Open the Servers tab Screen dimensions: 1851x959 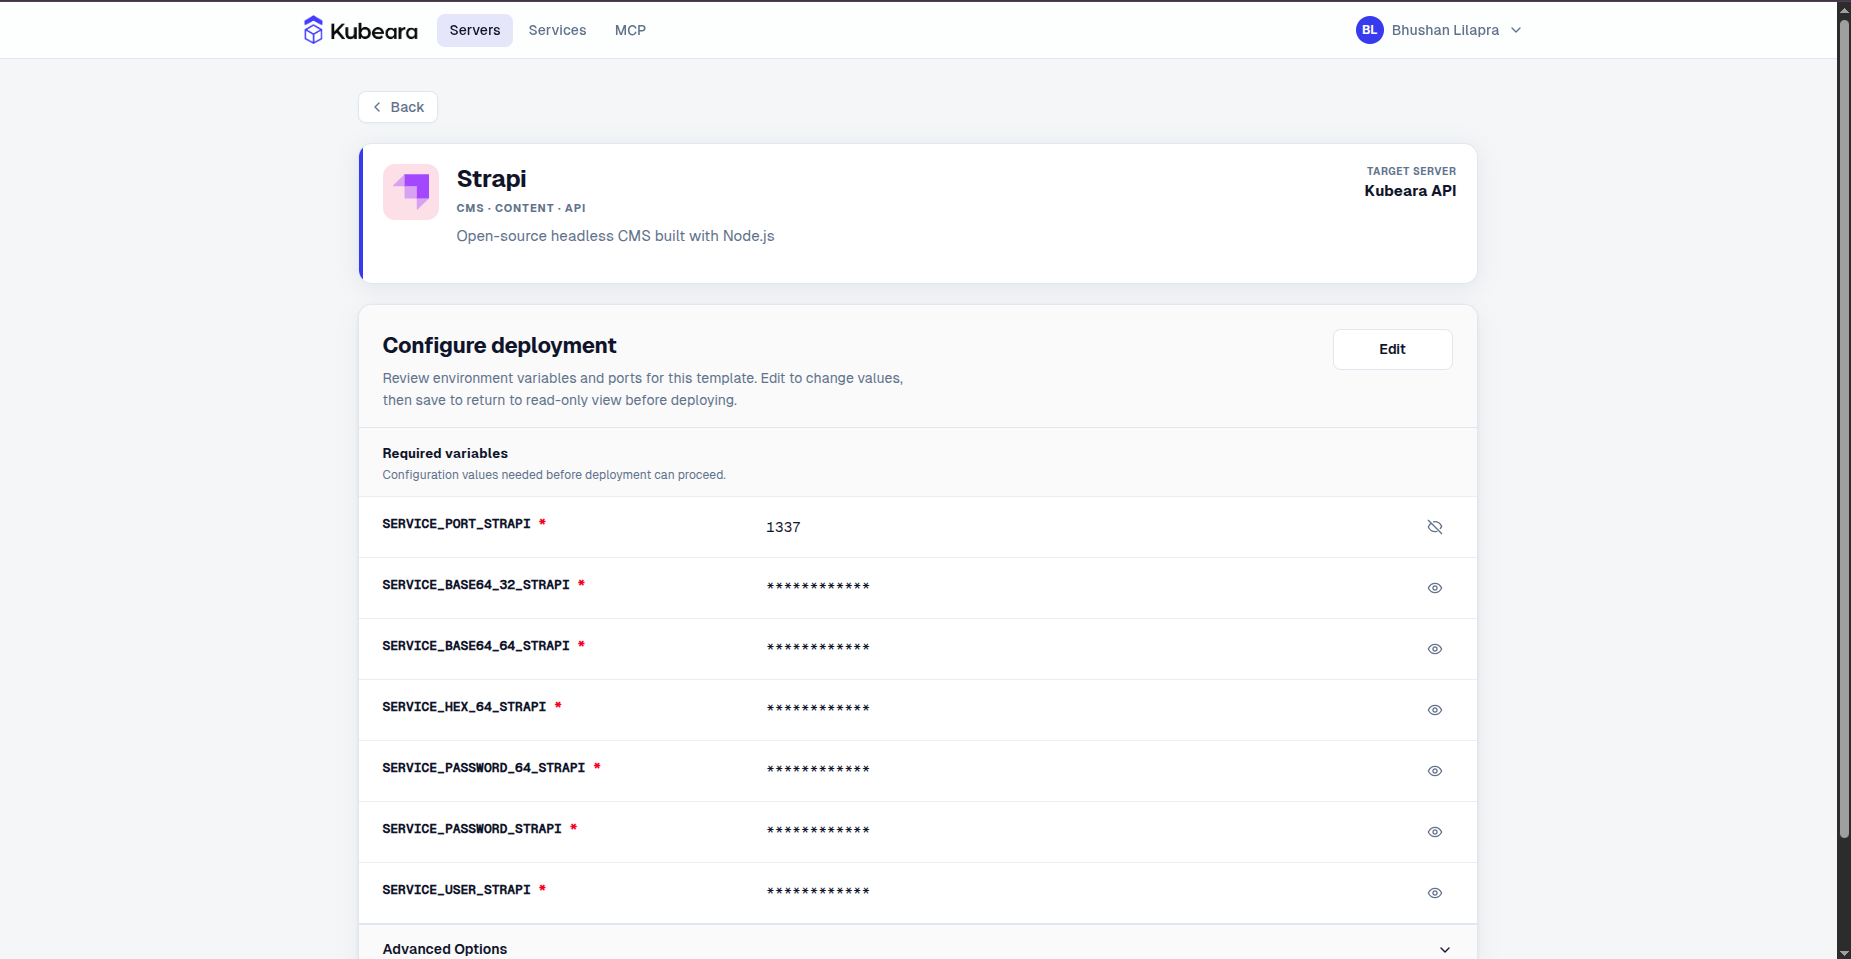coord(475,30)
